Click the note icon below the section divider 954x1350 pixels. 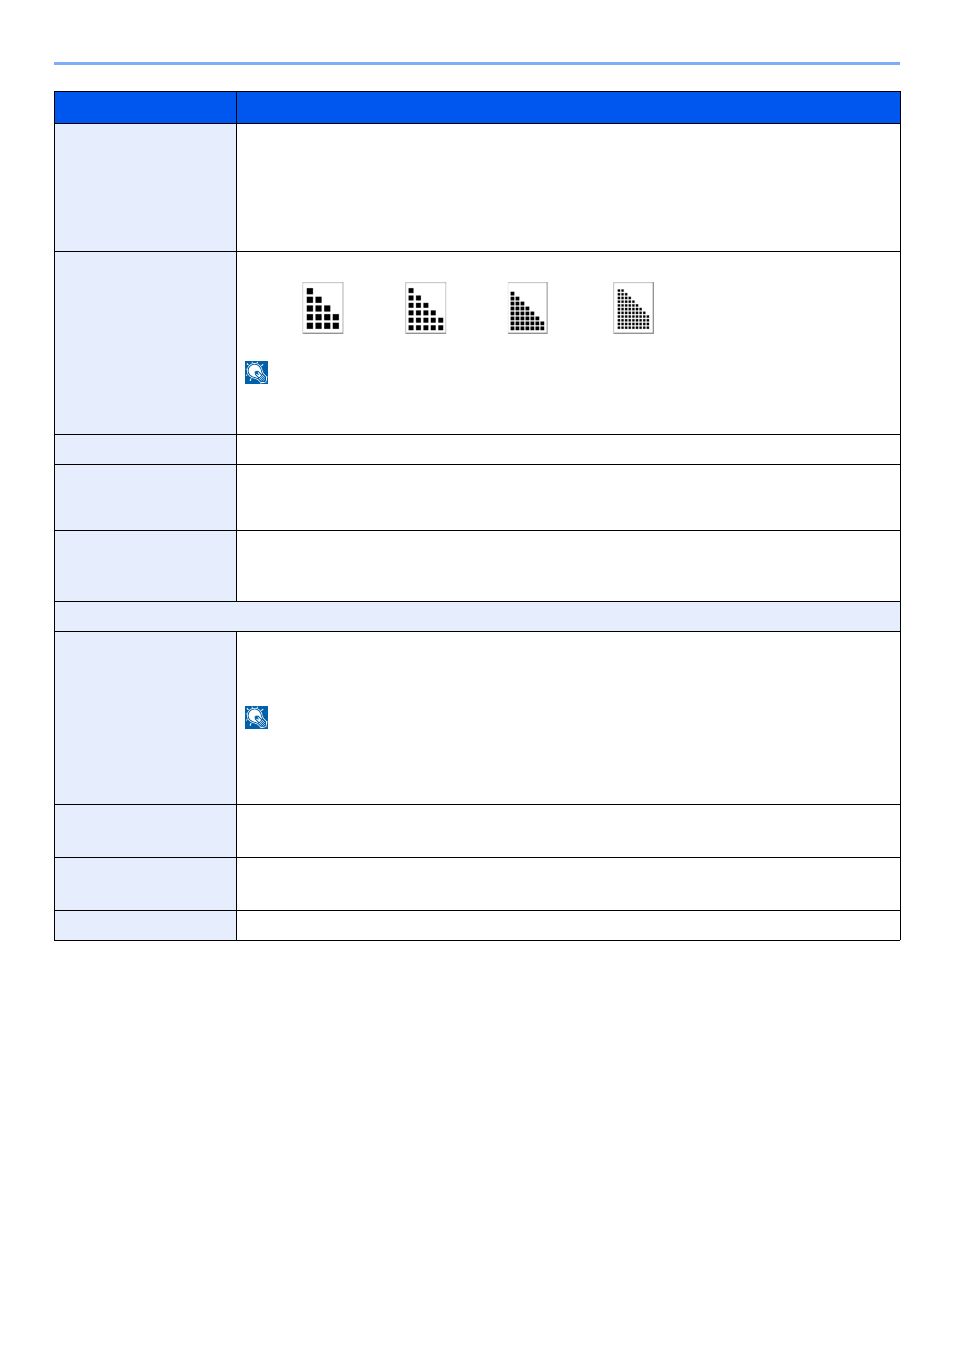click(257, 717)
